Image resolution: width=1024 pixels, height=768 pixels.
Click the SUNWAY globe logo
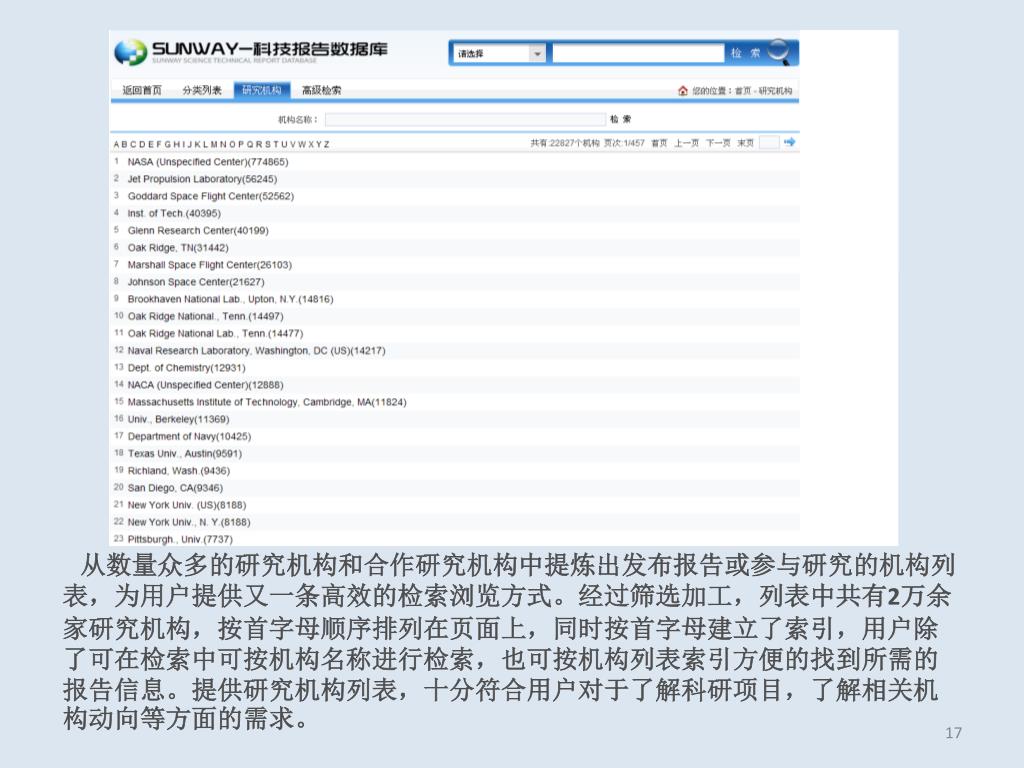pos(131,52)
